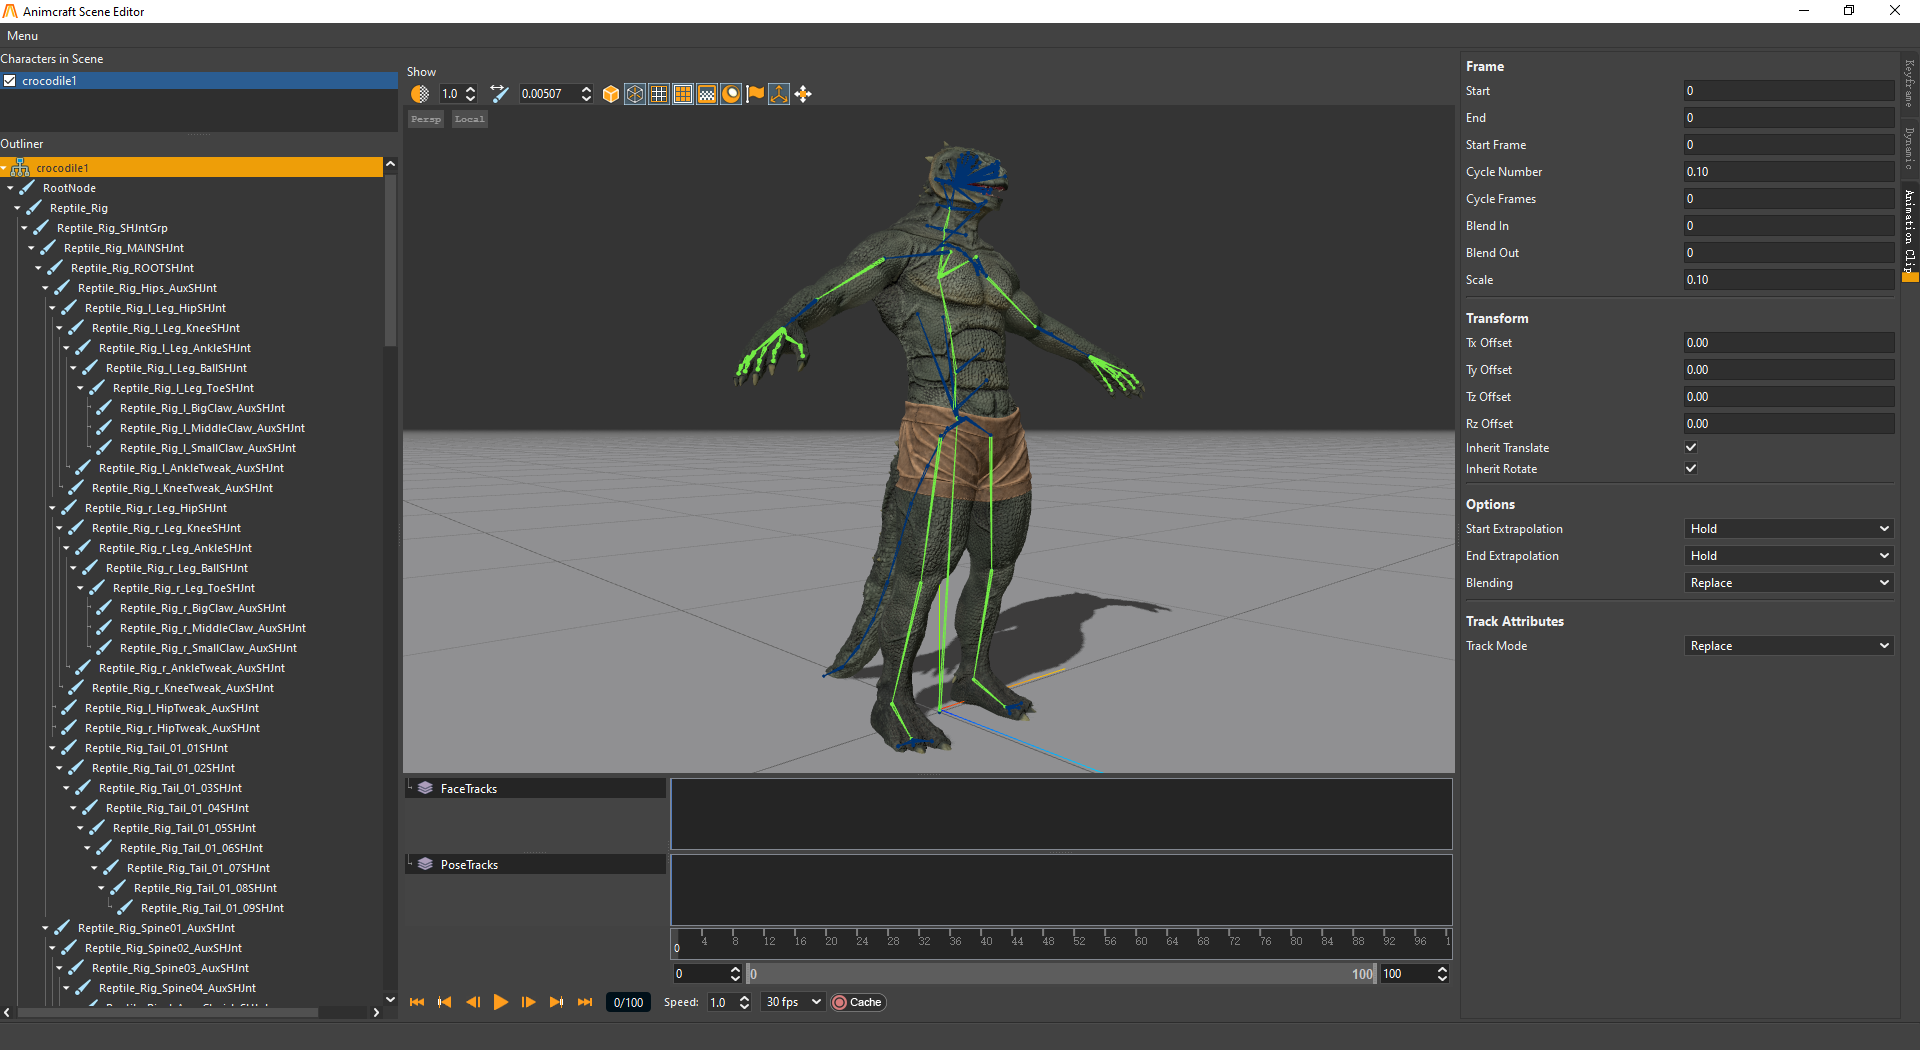Toggle the wireframe cube display icon
Image resolution: width=1920 pixels, height=1050 pixels.
click(635, 94)
